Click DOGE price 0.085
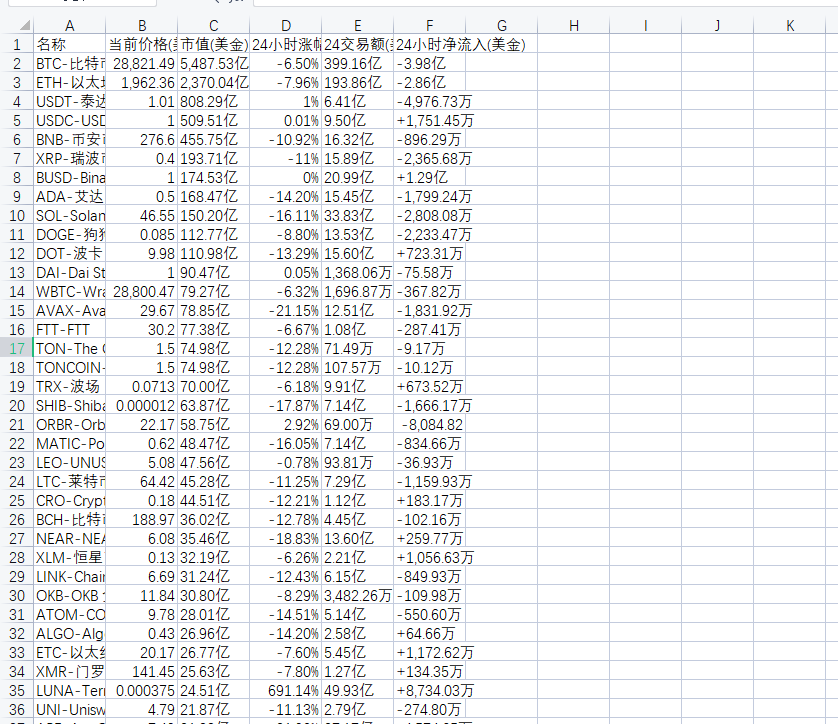838x724 pixels. (142, 235)
